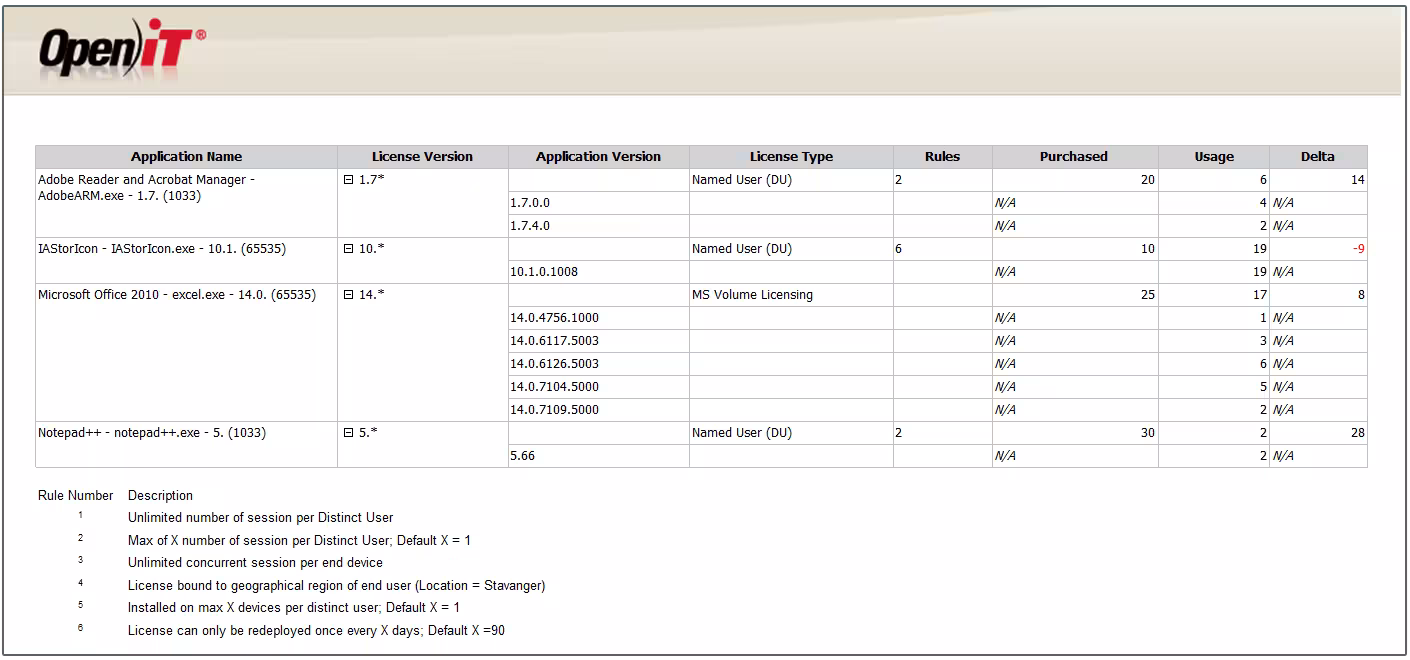Viewport: 1410px width, 660px height.
Task: Select the Microsoft Office 2010 excel.exe cell
Action: (186, 352)
